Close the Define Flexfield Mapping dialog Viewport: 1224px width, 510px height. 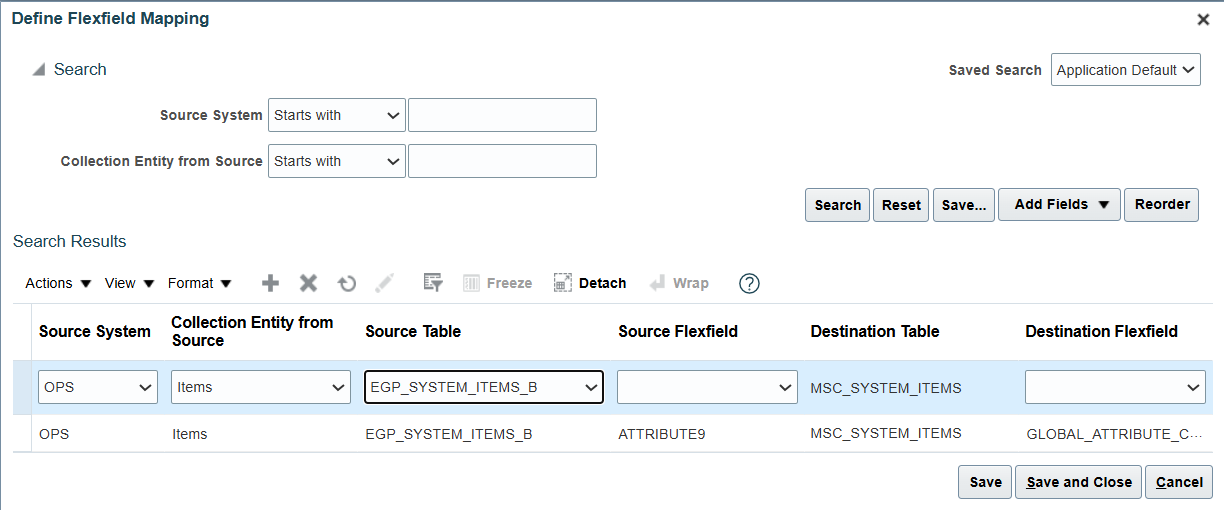click(x=1204, y=19)
